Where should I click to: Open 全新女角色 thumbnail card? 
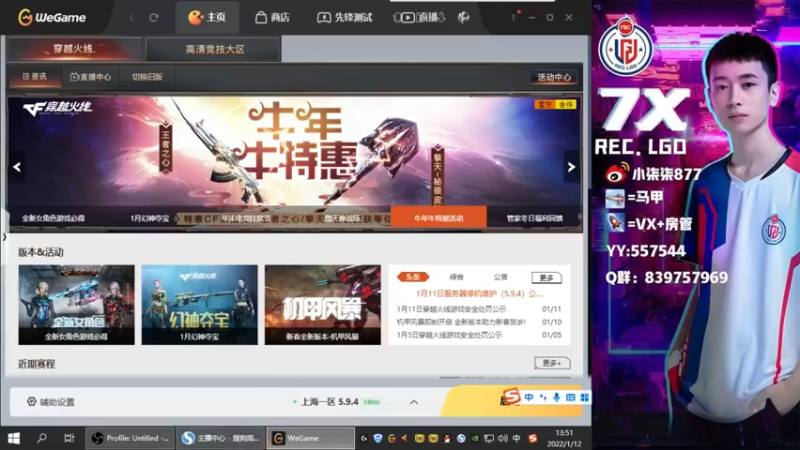(x=77, y=305)
